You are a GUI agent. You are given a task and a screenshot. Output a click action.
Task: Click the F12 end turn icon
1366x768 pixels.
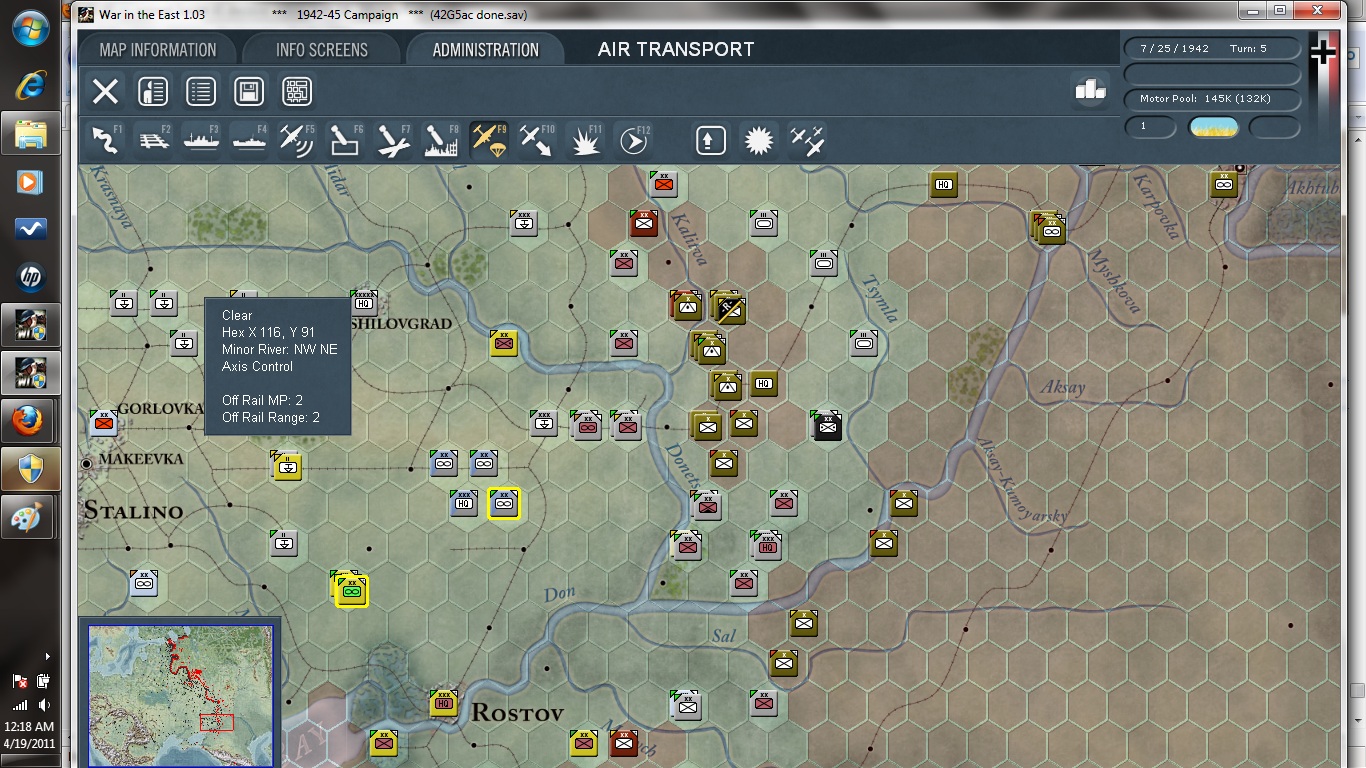633,140
